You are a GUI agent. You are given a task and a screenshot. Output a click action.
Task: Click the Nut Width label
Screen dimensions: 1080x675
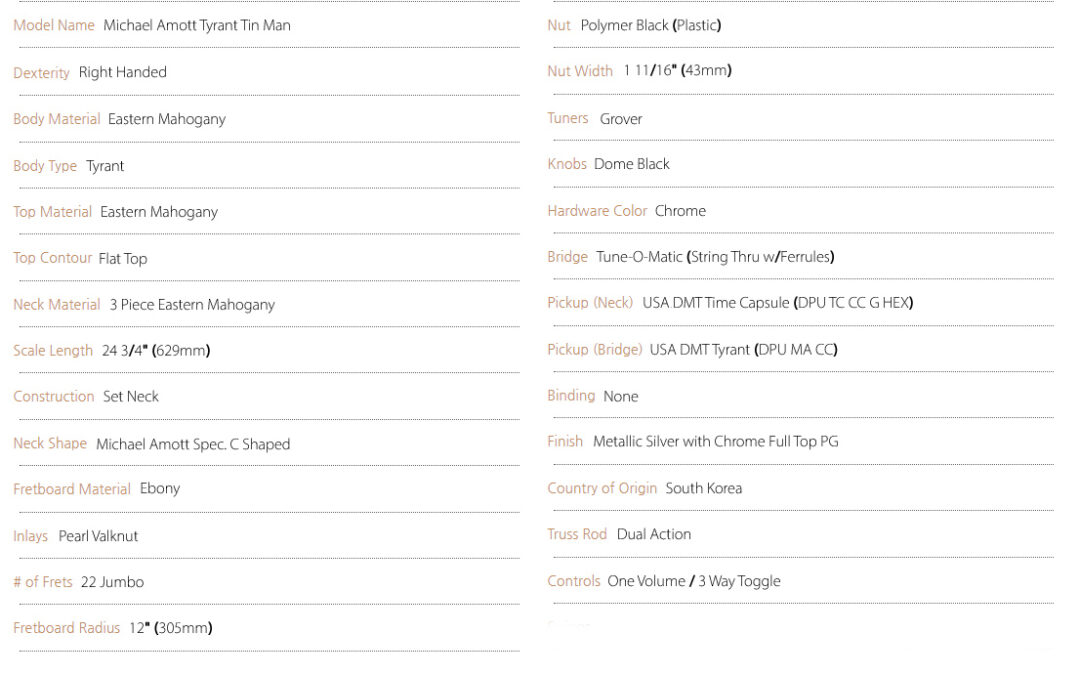pos(580,71)
